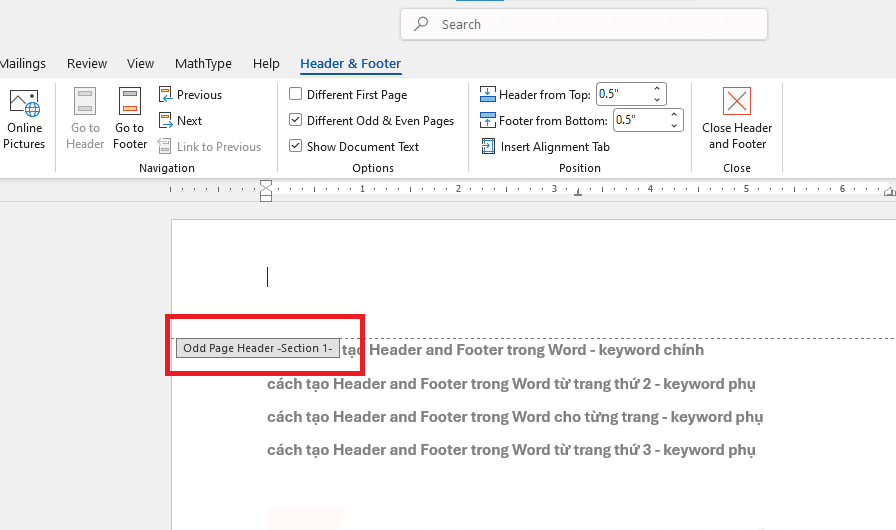This screenshot has height=530, width=896.
Task: Click line mentioning 'trang thứ 3'
Action: [x=511, y=450]
